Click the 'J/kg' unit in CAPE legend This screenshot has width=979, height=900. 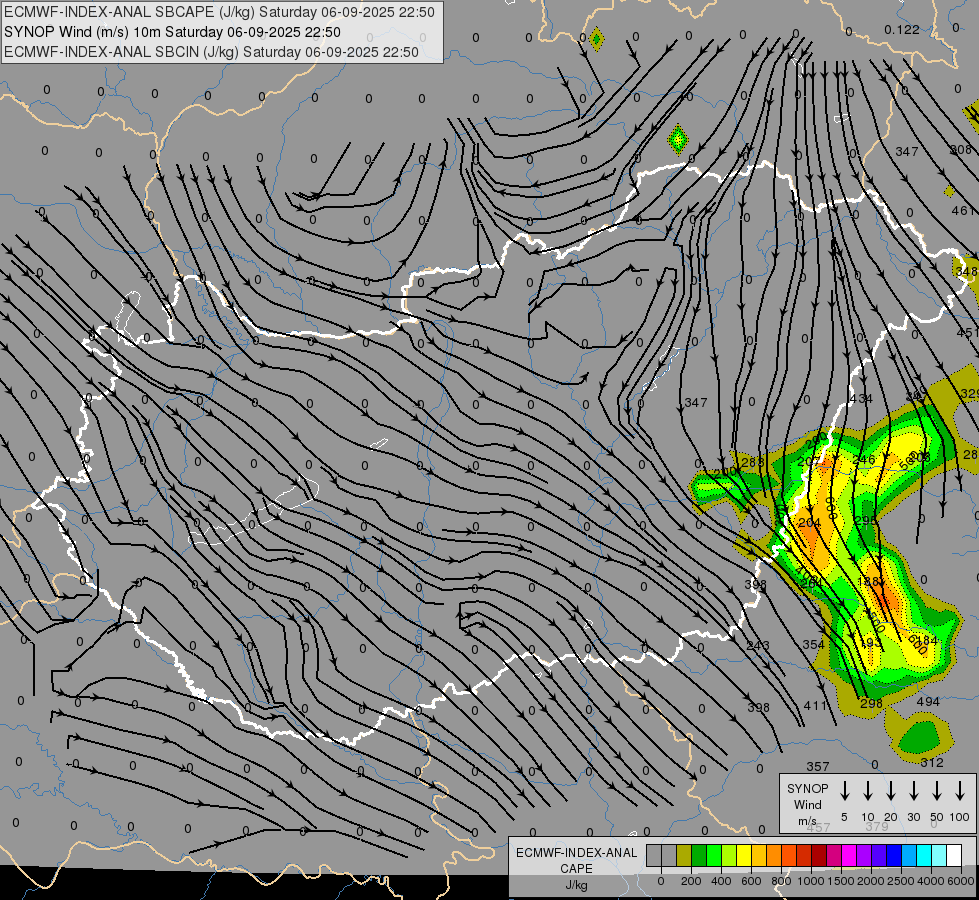tap(576, 885)
